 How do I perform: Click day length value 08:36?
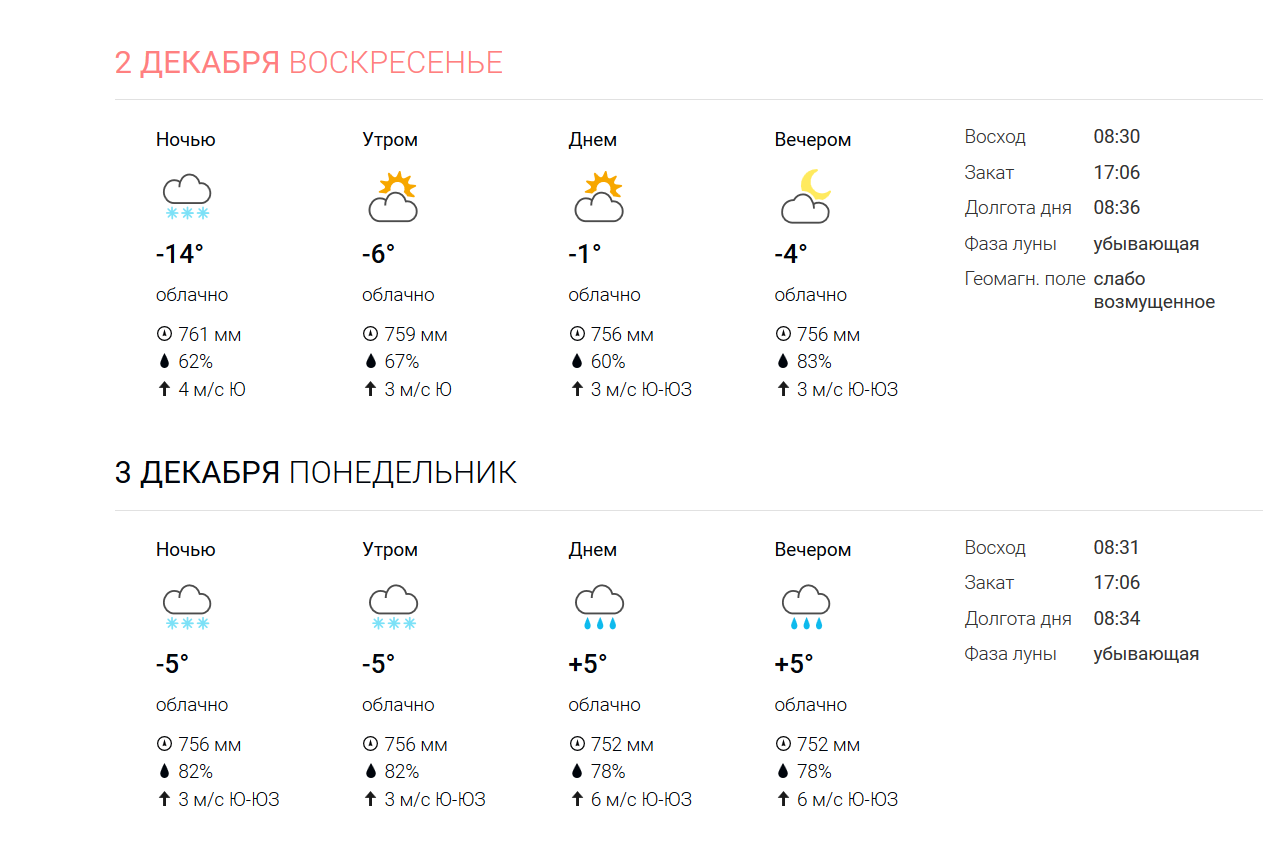[1117, 208]
